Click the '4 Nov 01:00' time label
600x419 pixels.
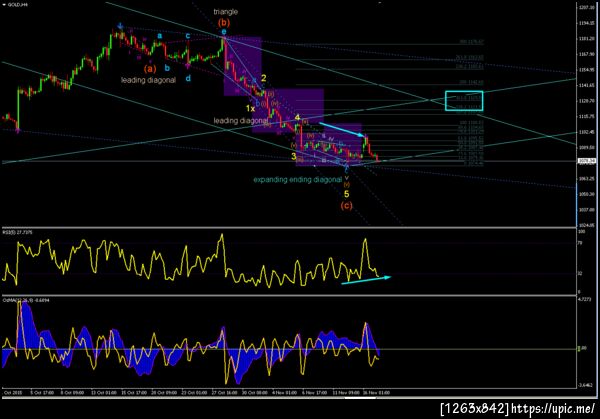[285, 393]
